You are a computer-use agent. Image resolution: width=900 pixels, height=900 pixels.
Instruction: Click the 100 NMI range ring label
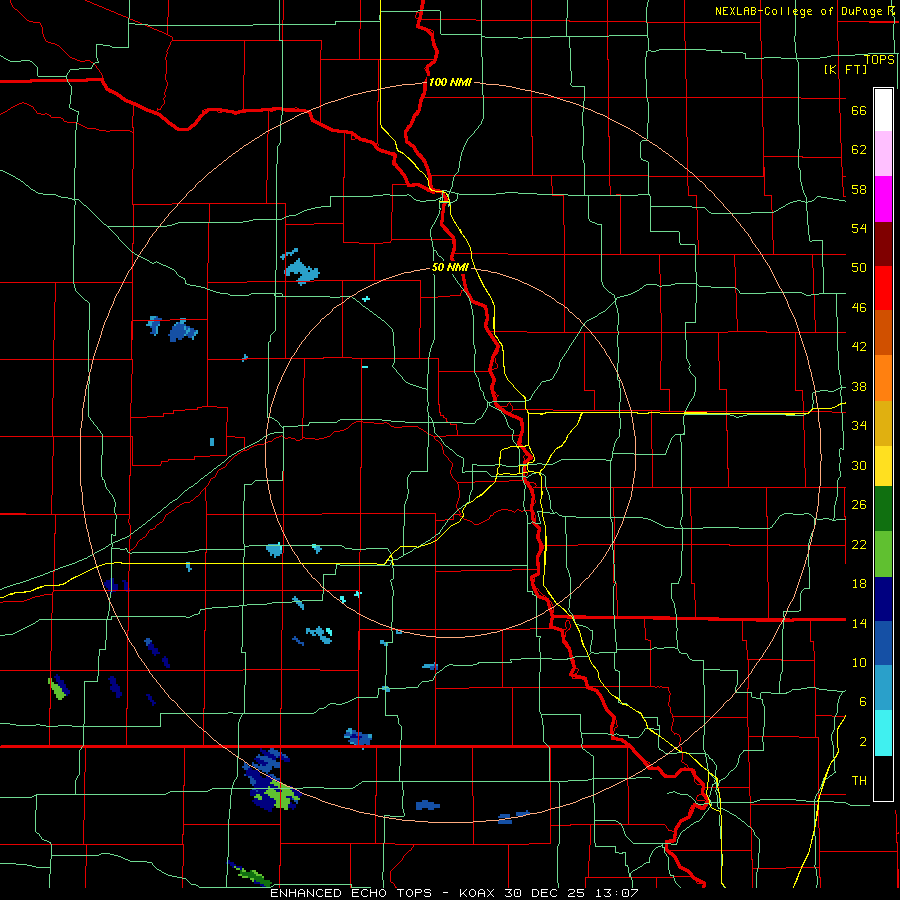(x=450, y=83)
